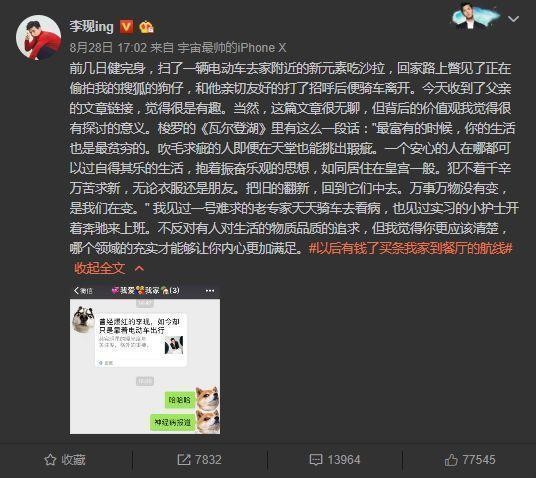Open the post options chevron menu
The width and height of the screenshot is (536, 478).
(513, 19)
